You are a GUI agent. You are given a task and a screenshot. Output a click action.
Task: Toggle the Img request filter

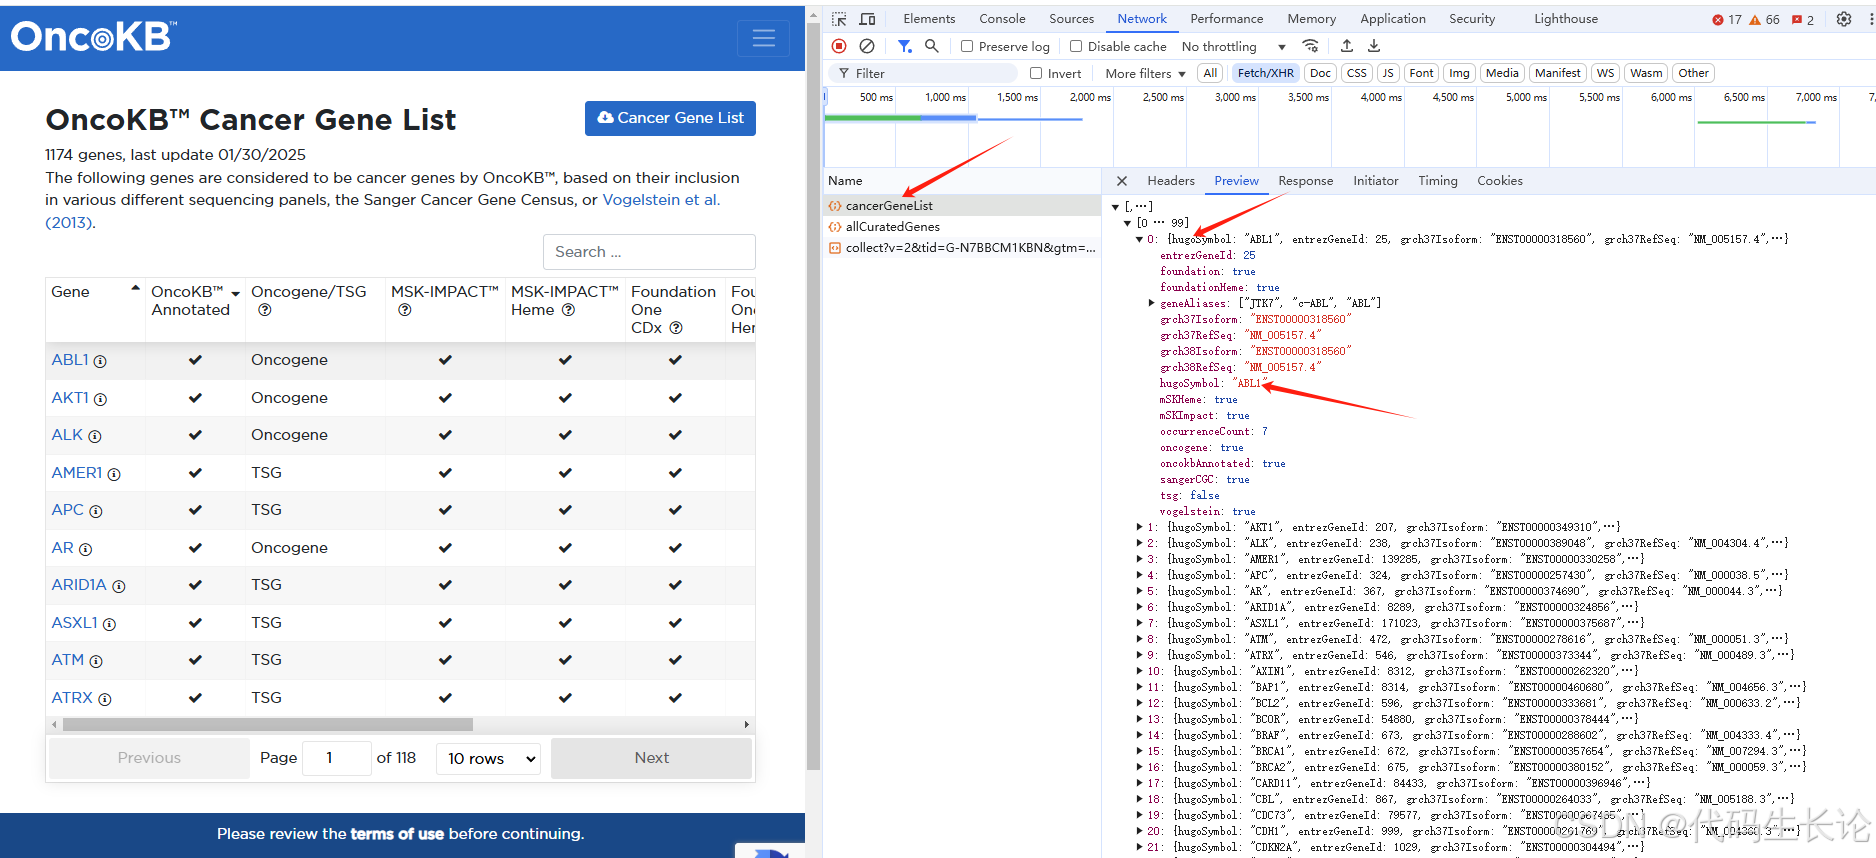[1459, 73]
